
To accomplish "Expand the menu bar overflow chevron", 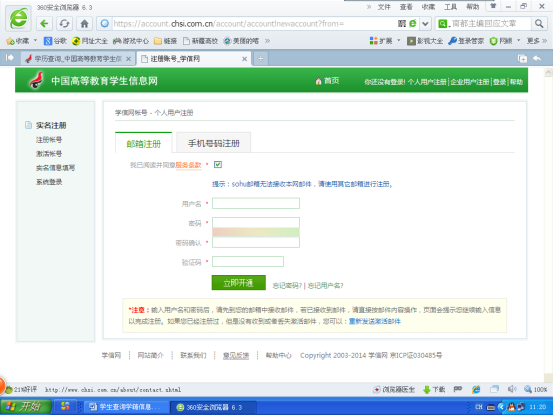I will [369, 7].
